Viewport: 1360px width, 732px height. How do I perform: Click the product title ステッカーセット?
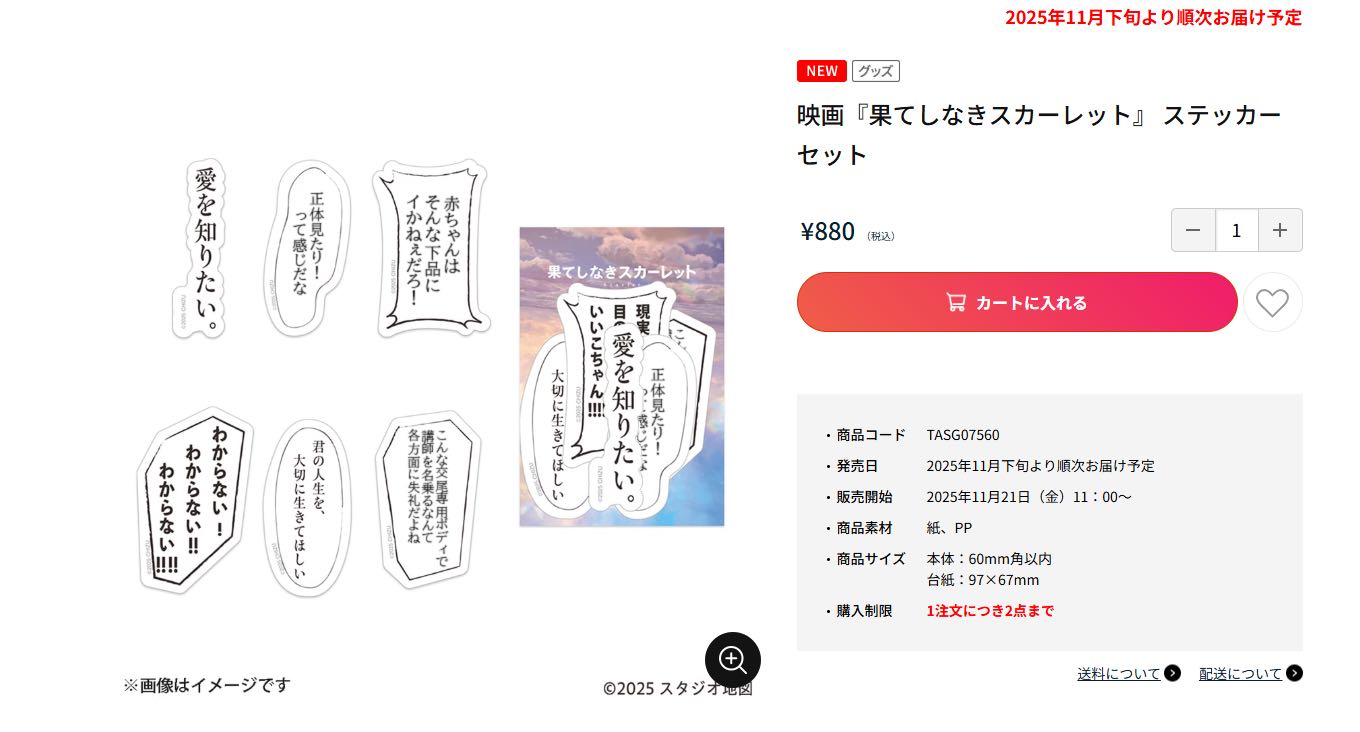pos(1039,134)
